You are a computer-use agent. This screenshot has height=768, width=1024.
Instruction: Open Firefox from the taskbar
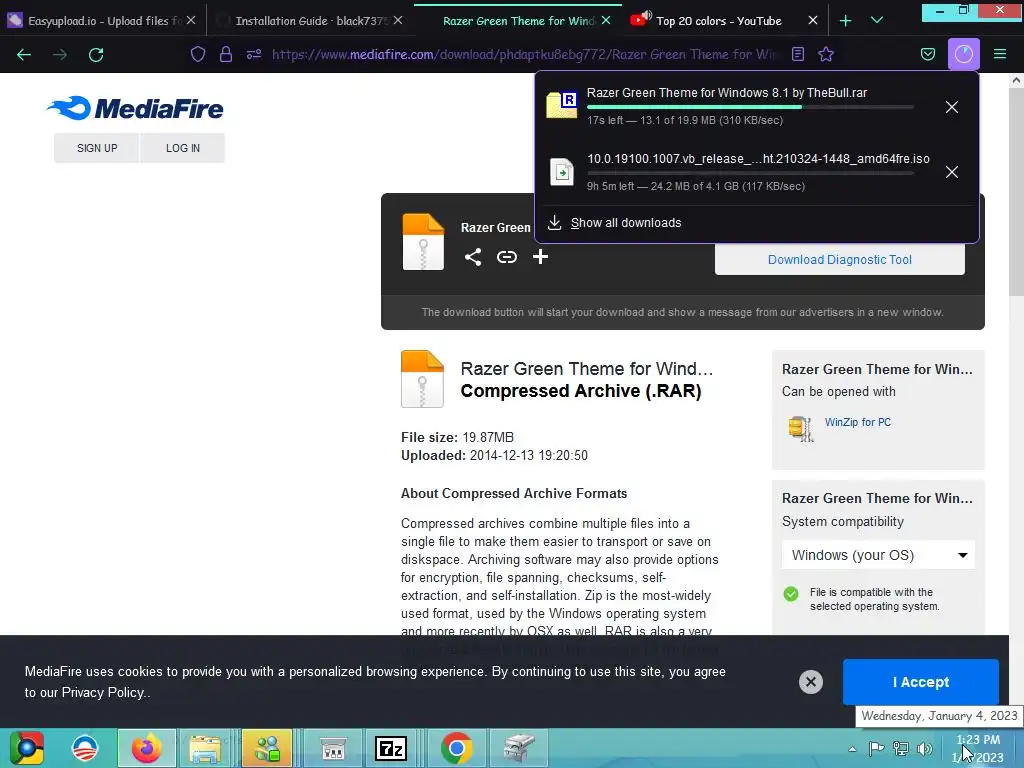point(146,748)
